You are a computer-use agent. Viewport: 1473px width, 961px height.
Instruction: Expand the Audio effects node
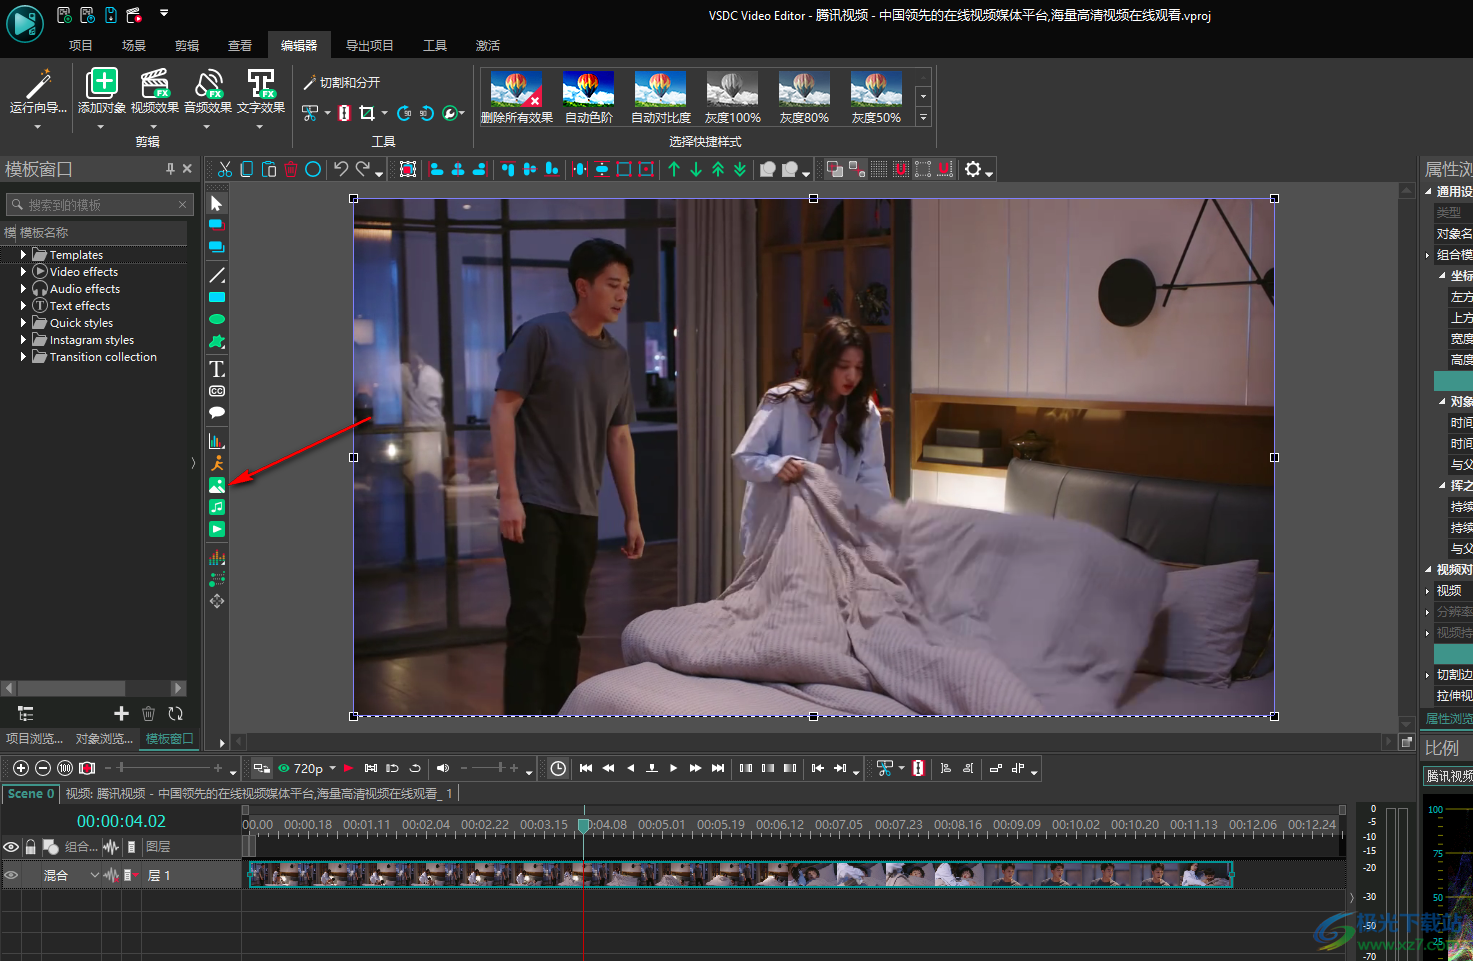[x=23, y=289]
